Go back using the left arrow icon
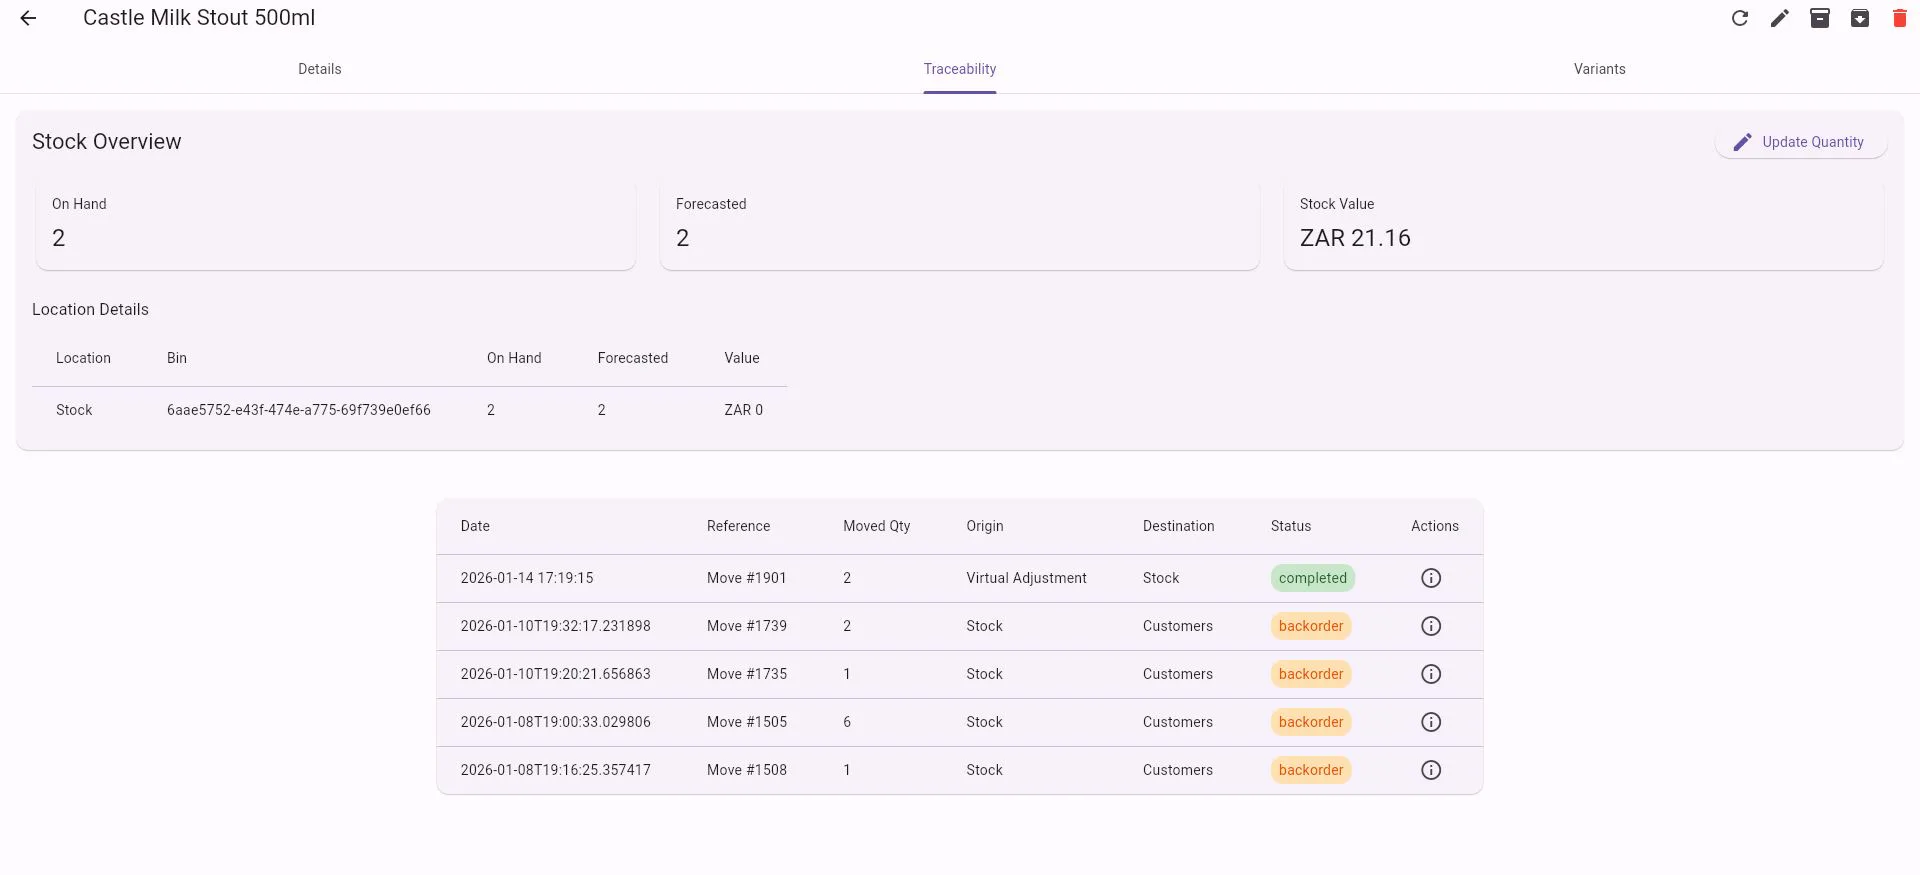The height and width of the screenshot is (875, 1920). (28, 18)
